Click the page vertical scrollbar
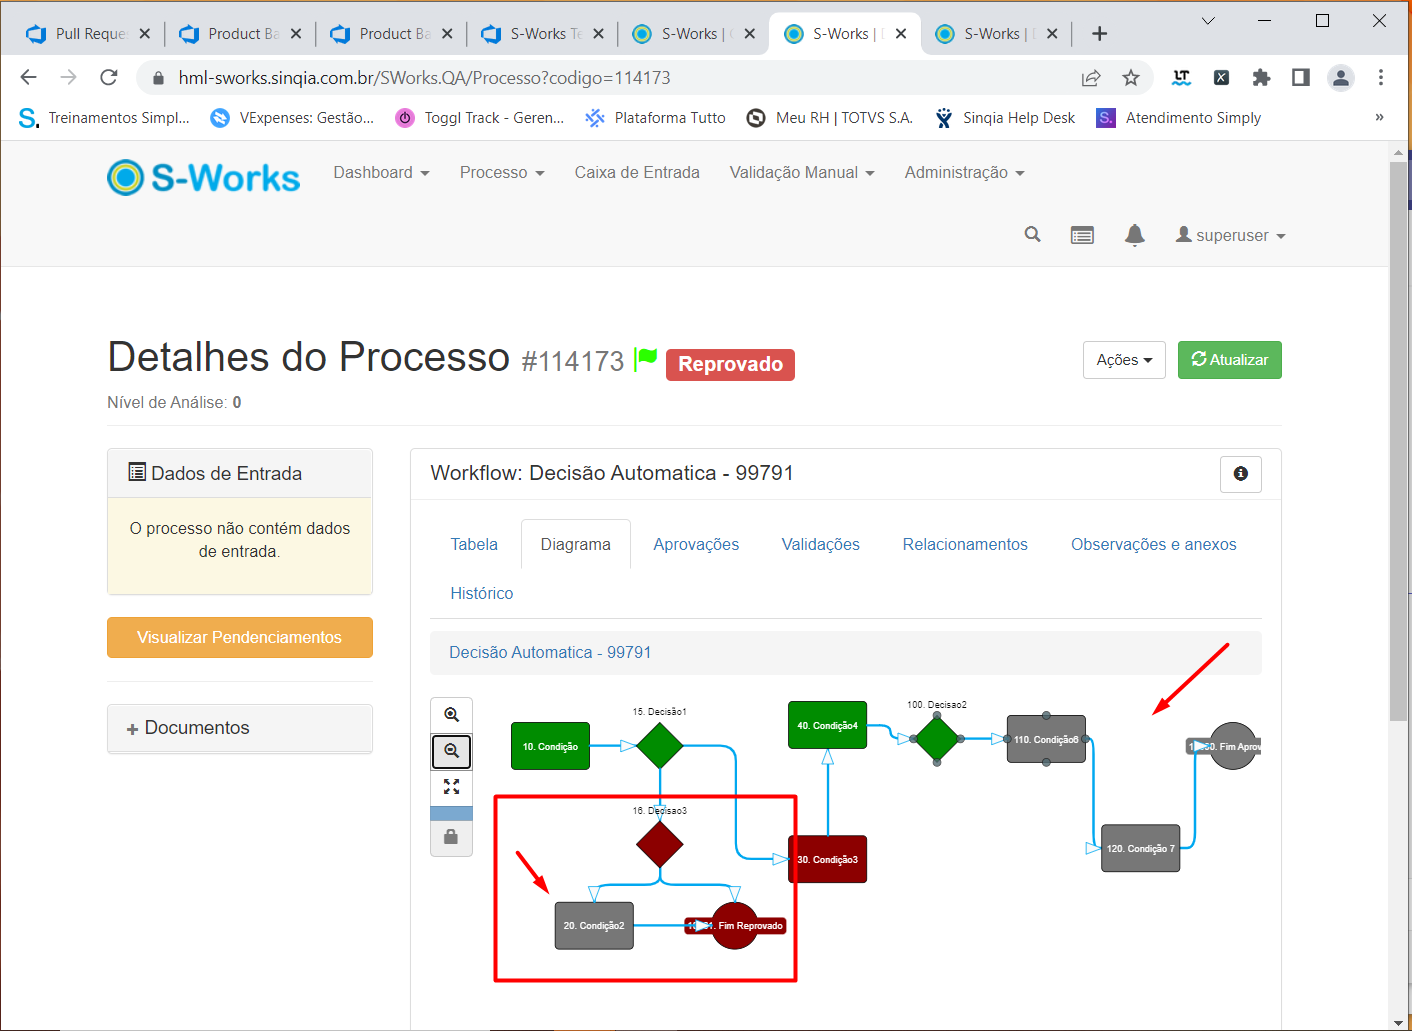Image resolution: width=1412 pixels, height=1031 pixels. pos(1398,440)
